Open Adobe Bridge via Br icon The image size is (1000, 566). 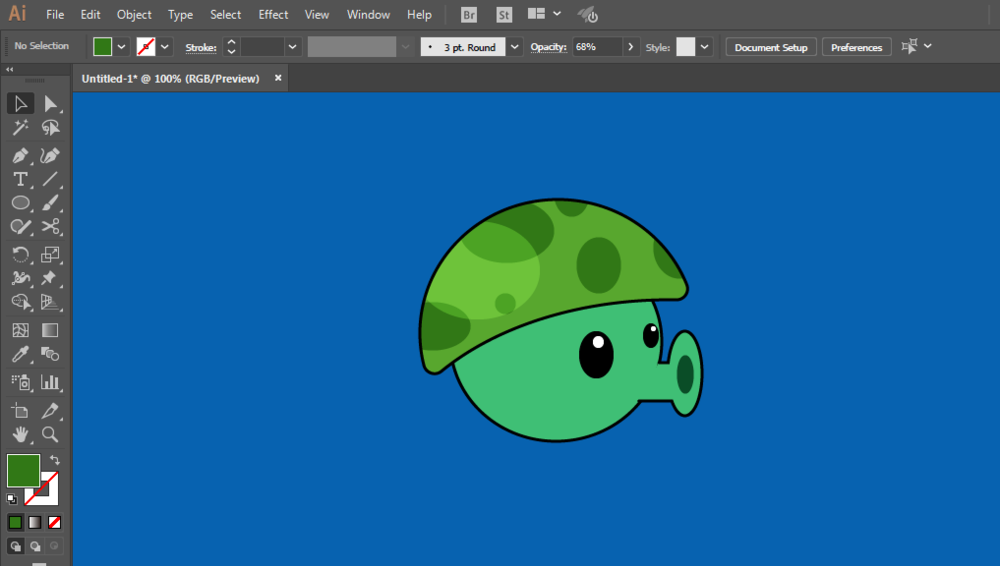pyautogui.click(x=469, y=15)
